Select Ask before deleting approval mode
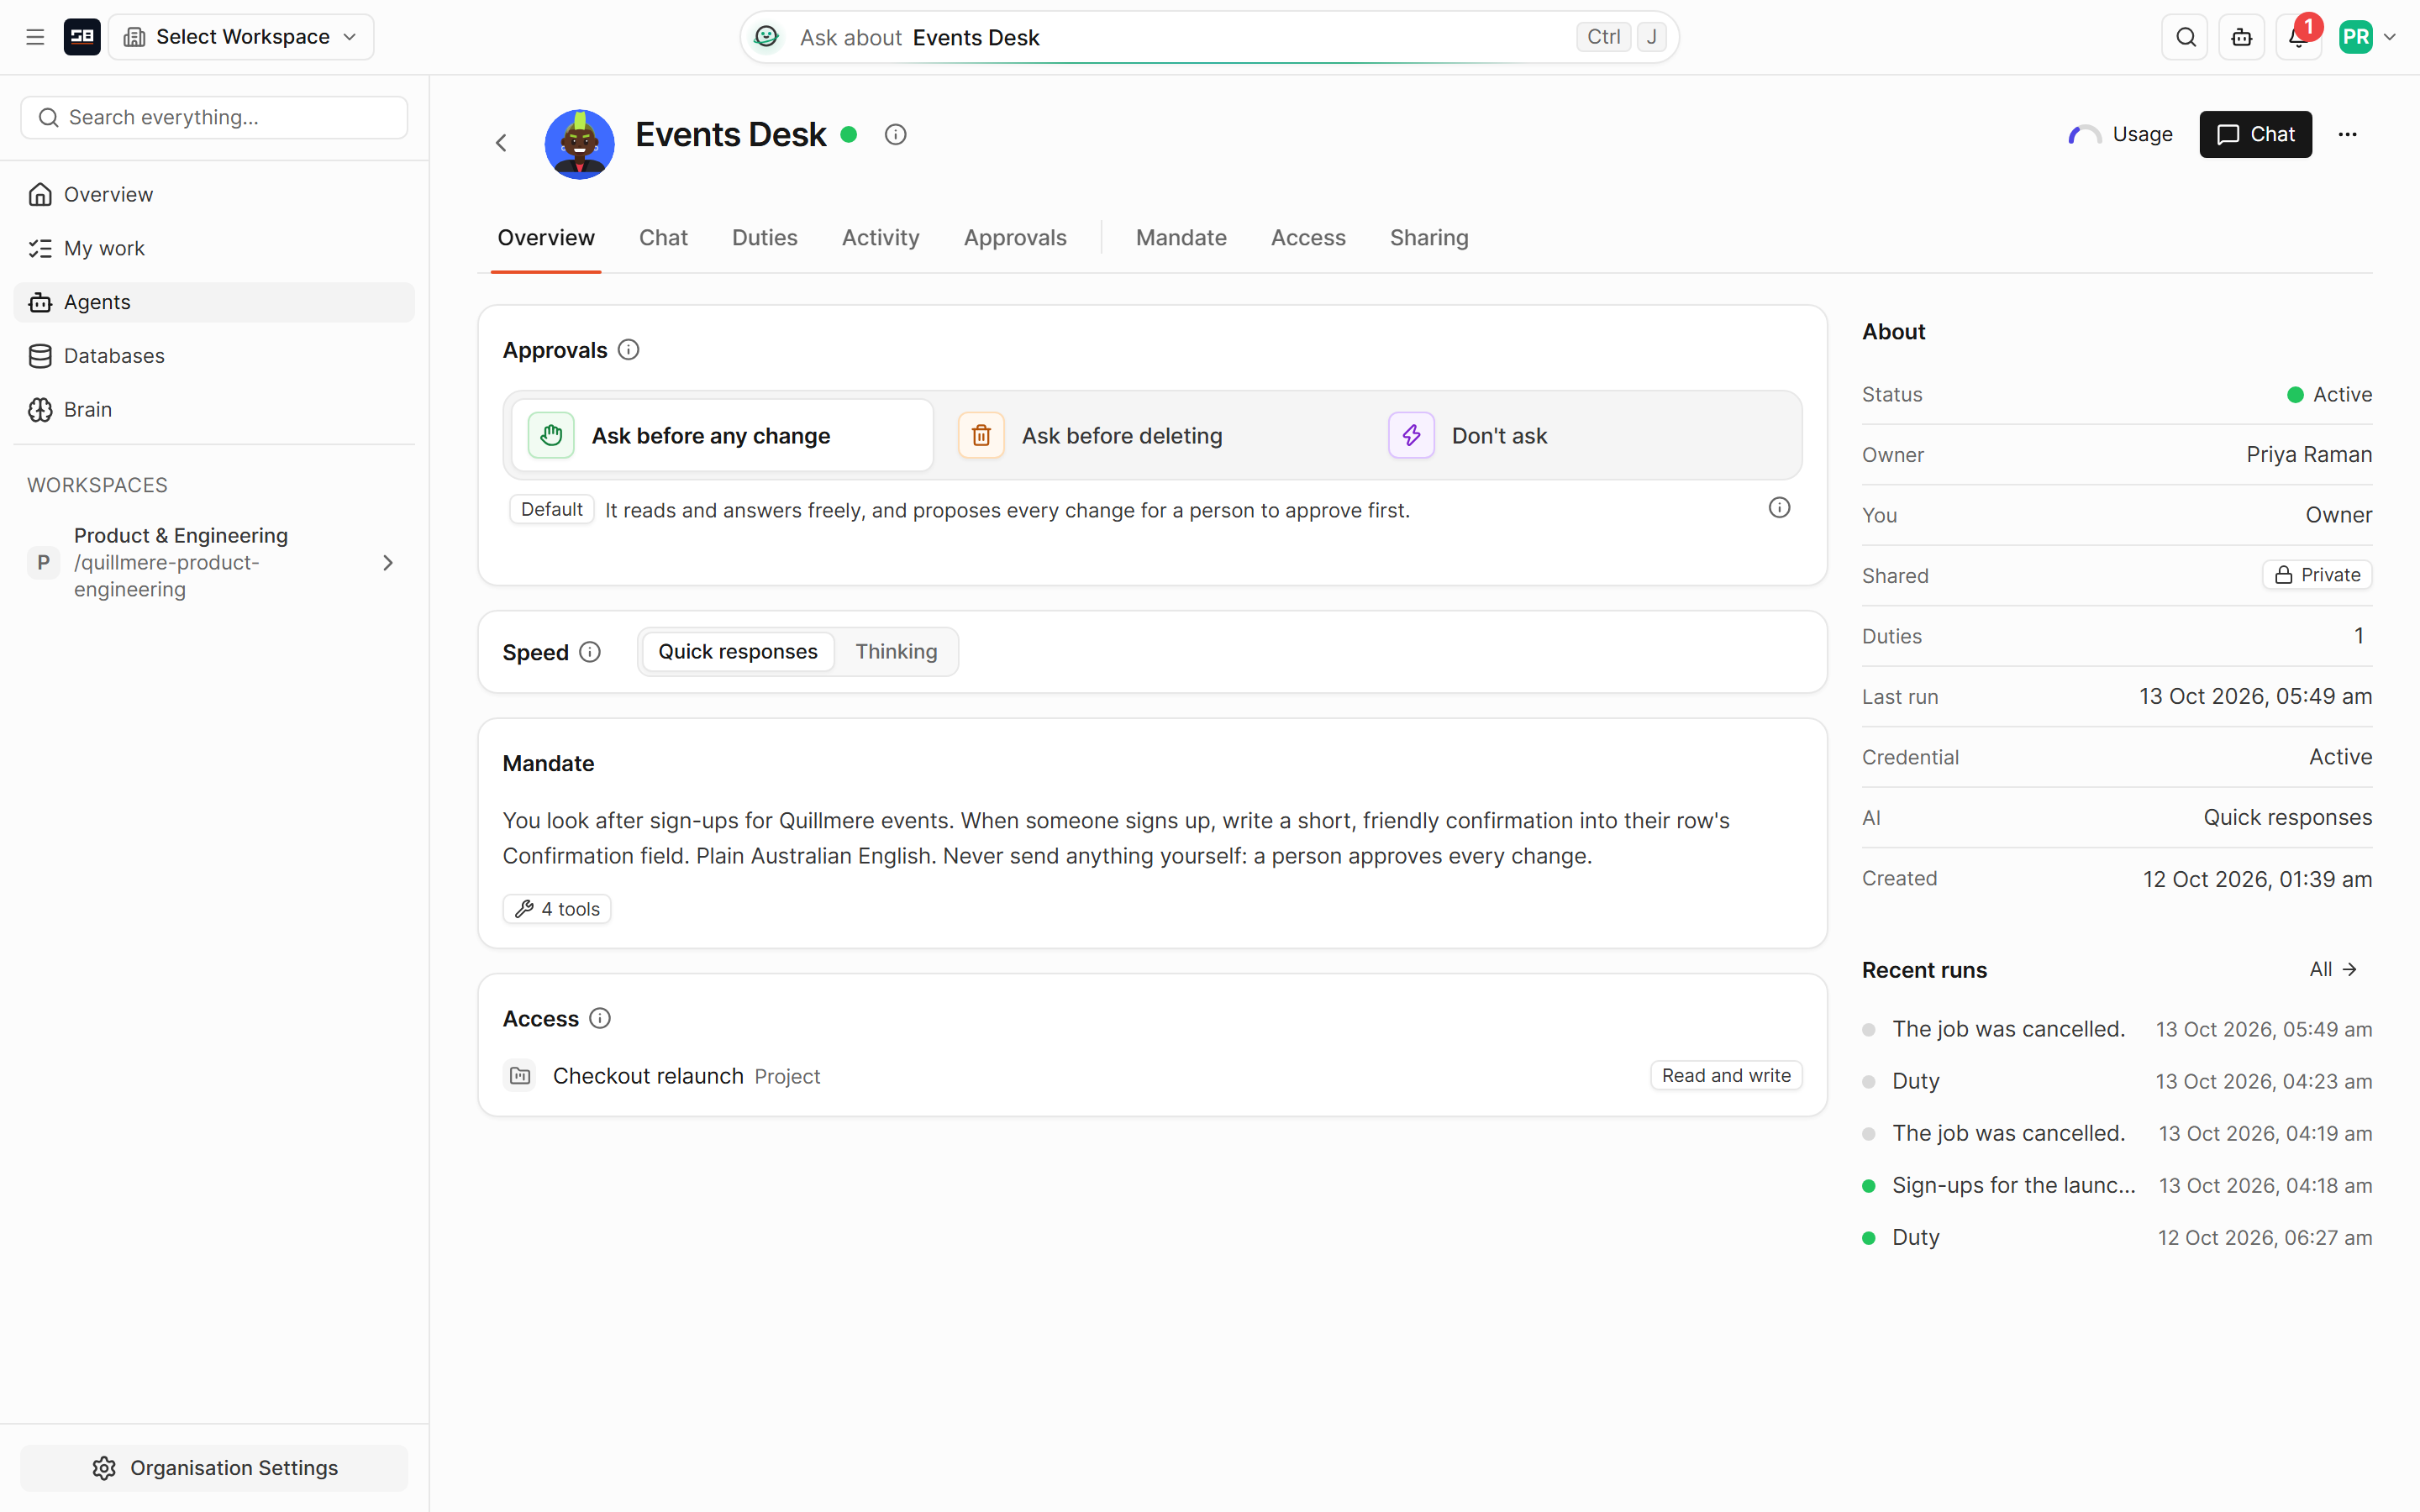 (x=1152, y=435)
